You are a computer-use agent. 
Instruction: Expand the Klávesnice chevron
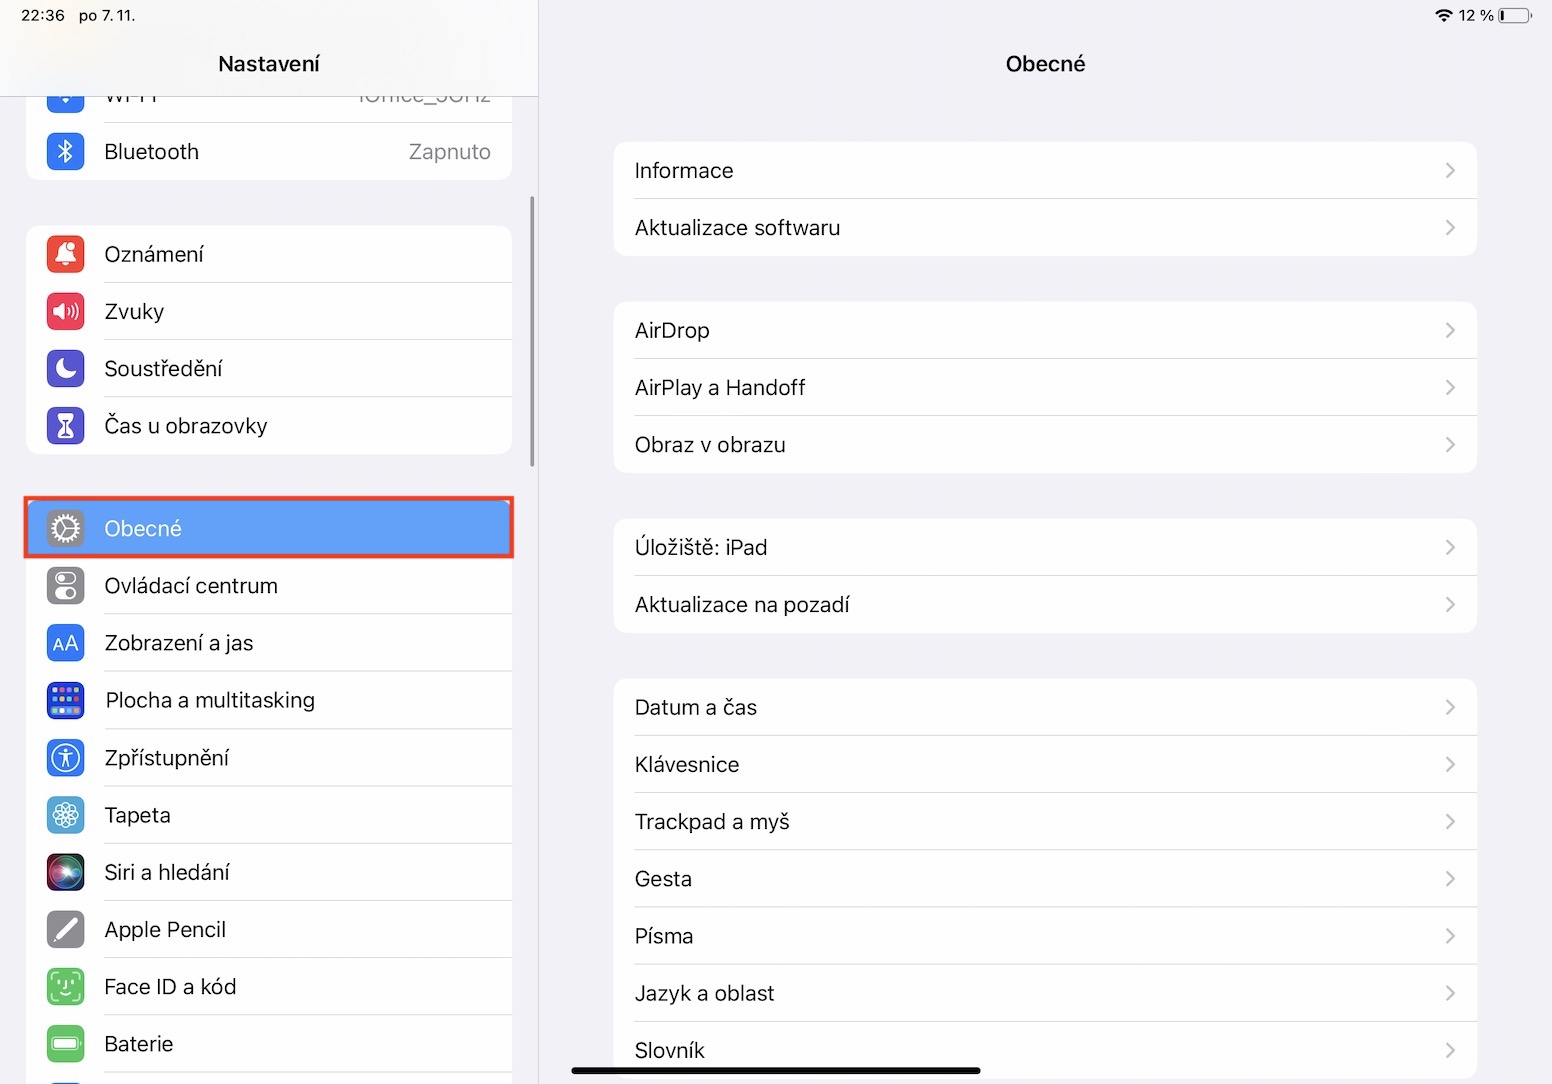click(x=1449, y=765)
